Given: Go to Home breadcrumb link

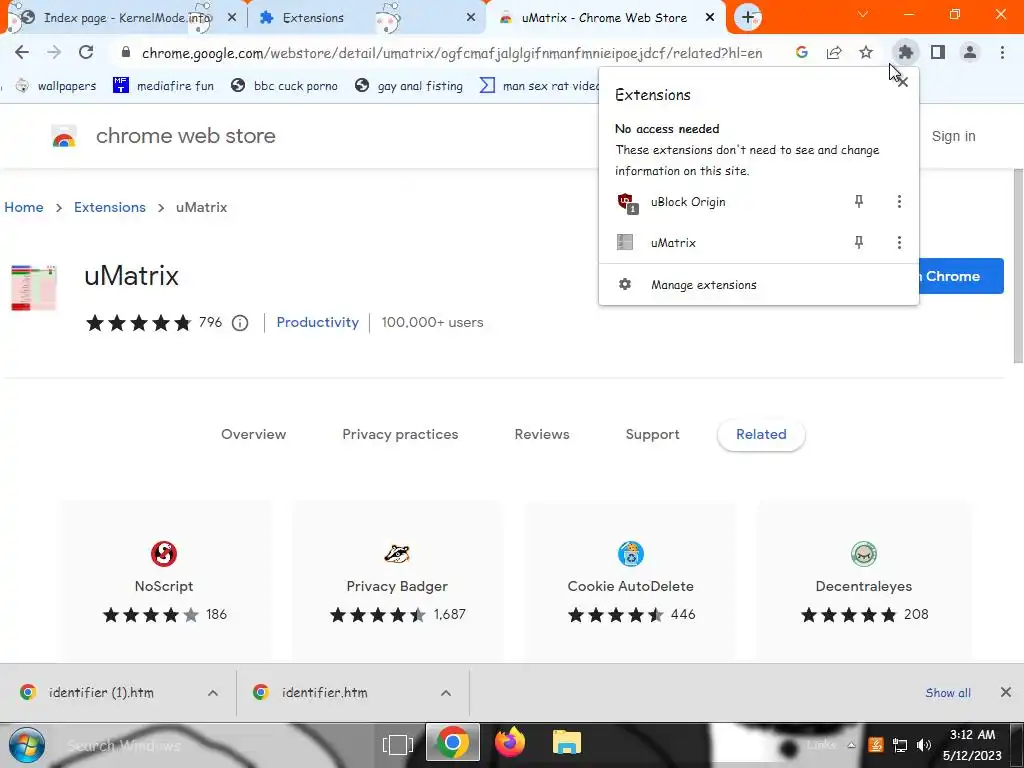Looking at the screenshot, I should click(24, 207).
